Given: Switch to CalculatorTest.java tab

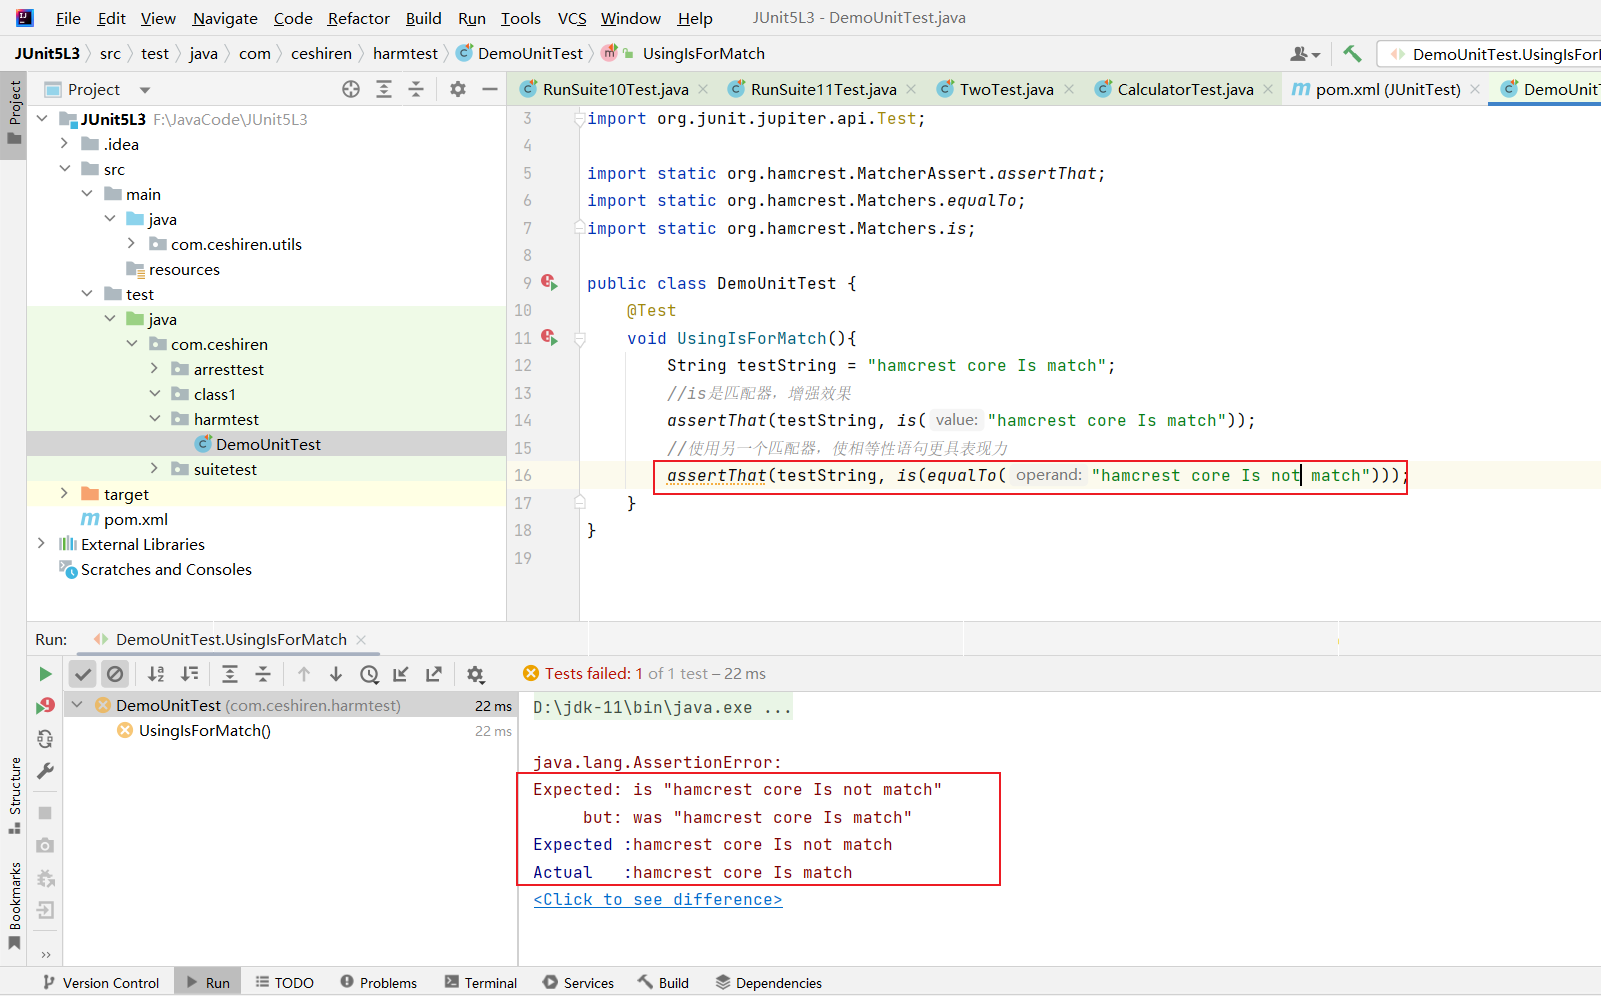Looking at the screenshot, I should click(1184, 89).
